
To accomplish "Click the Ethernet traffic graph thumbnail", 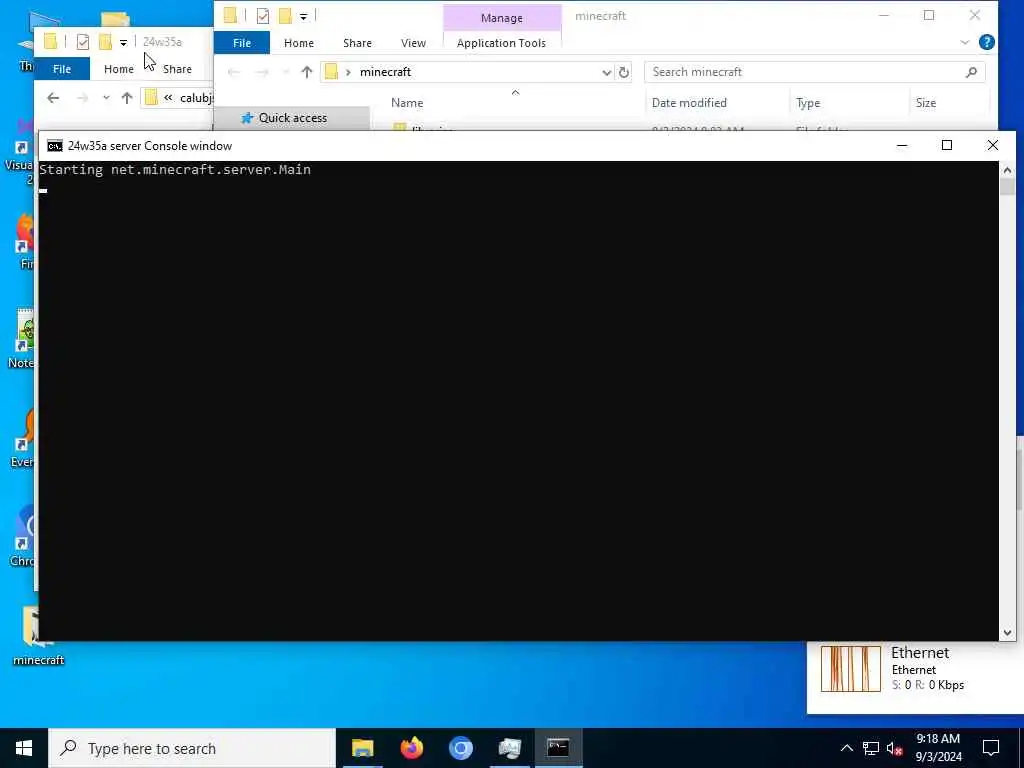I will pos(850,669).
